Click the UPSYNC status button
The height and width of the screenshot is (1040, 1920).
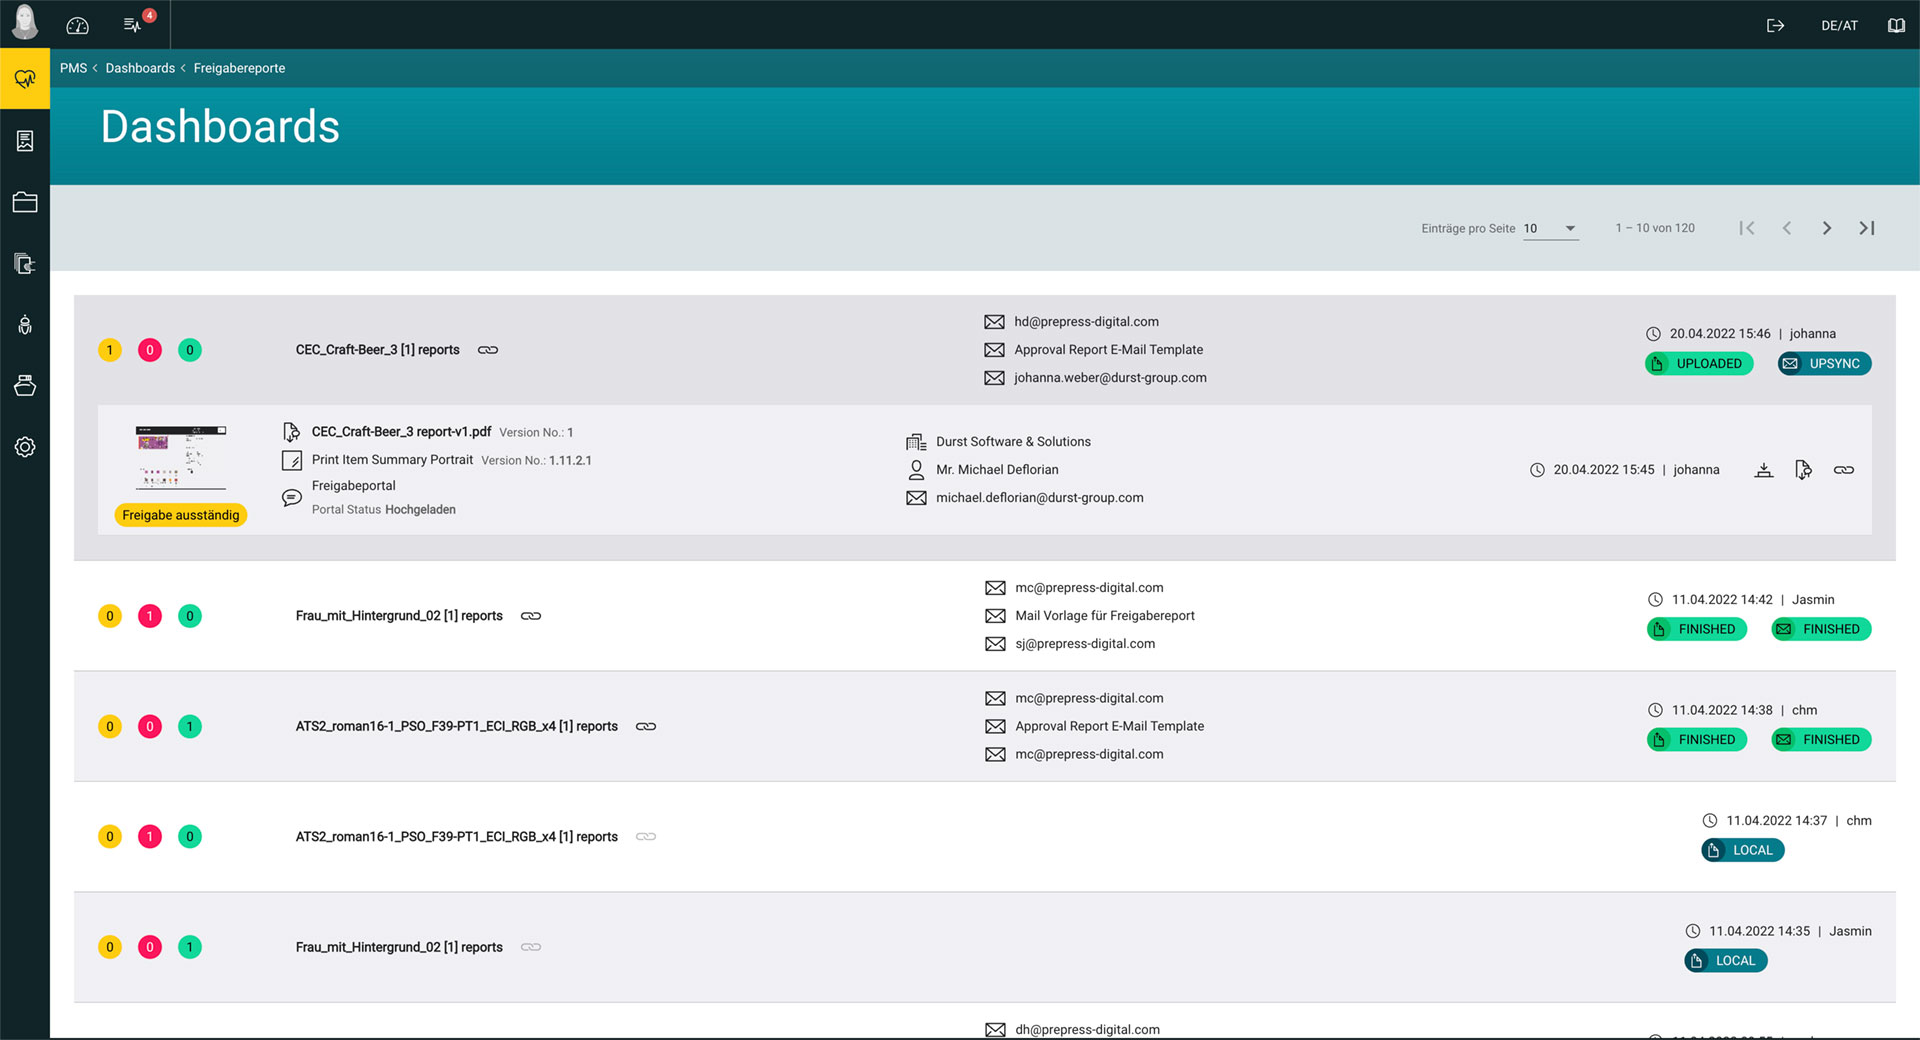tap(1824, 364)
